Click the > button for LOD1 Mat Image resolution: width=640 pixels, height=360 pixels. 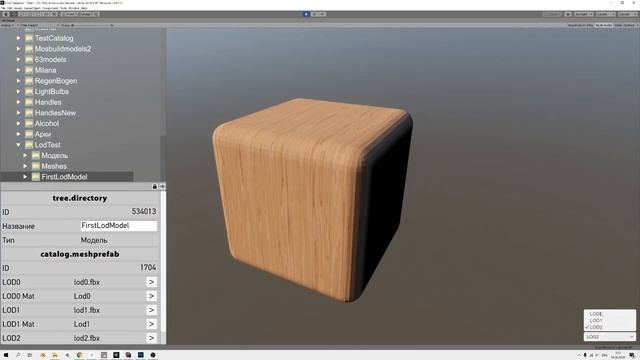151,324
